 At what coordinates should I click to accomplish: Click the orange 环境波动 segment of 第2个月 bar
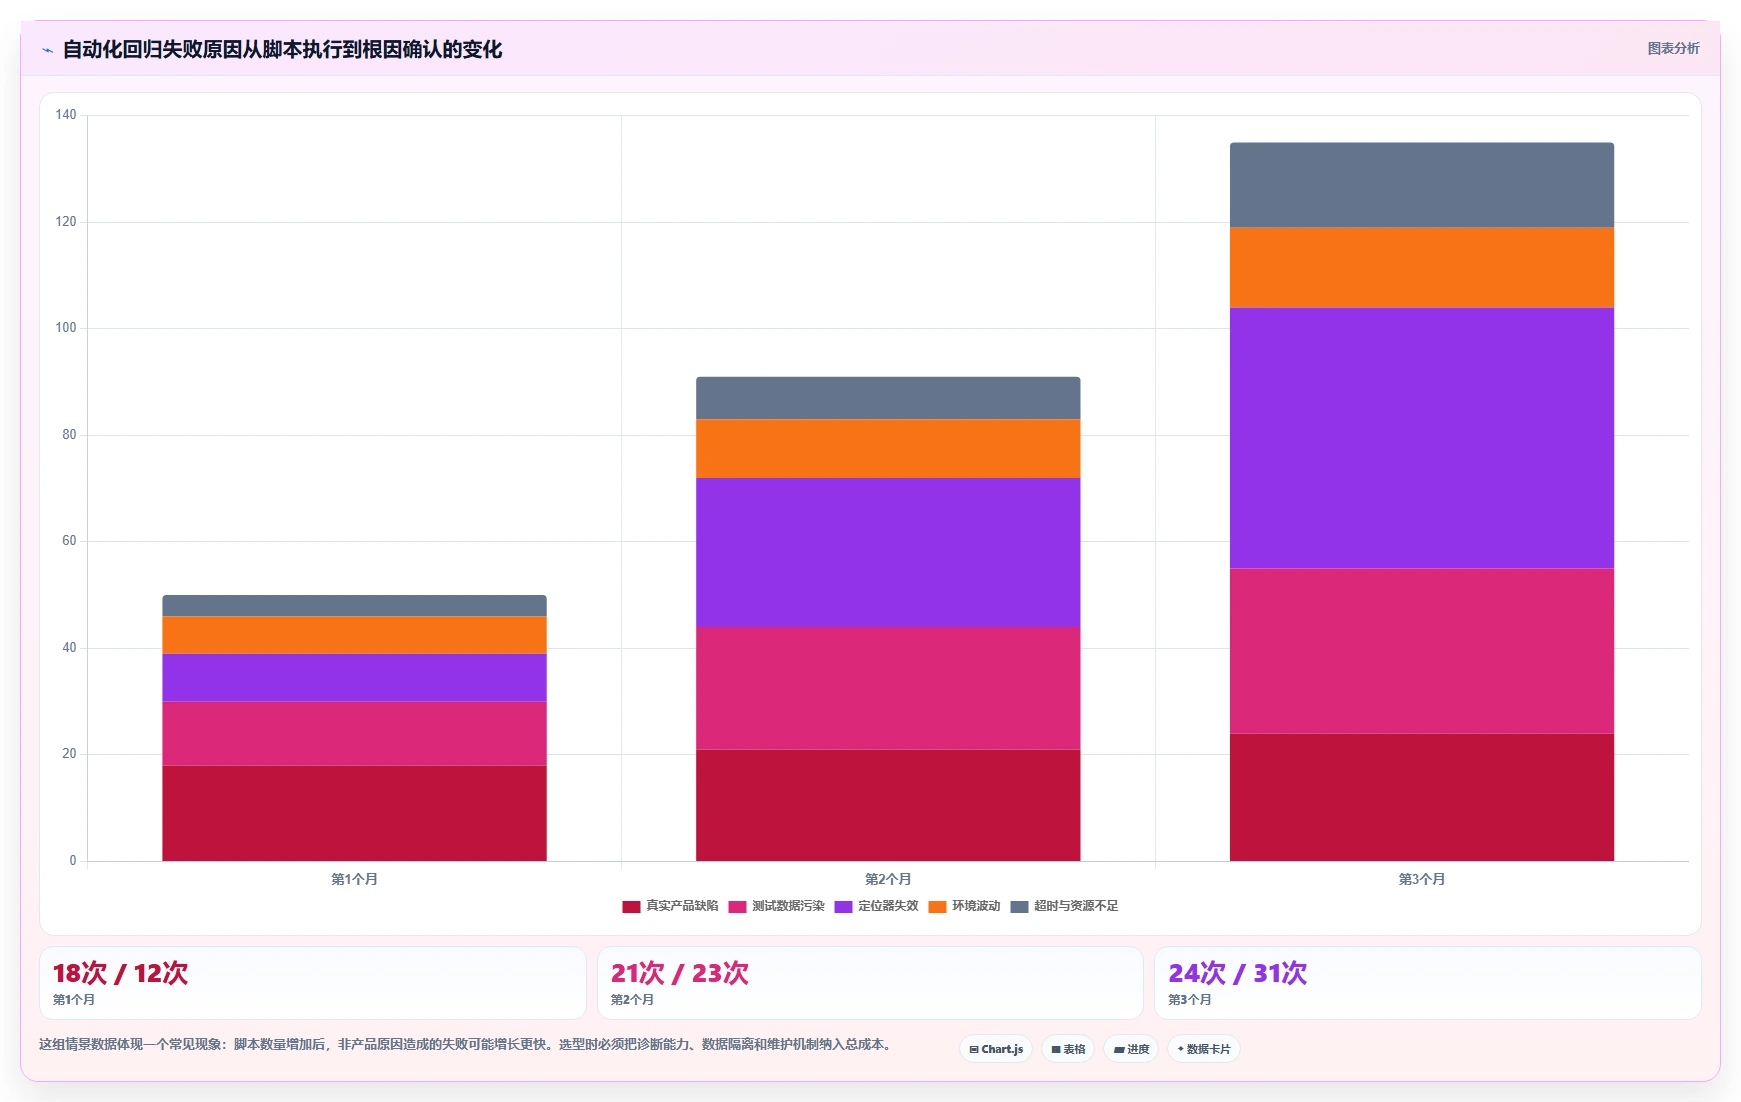888,448
